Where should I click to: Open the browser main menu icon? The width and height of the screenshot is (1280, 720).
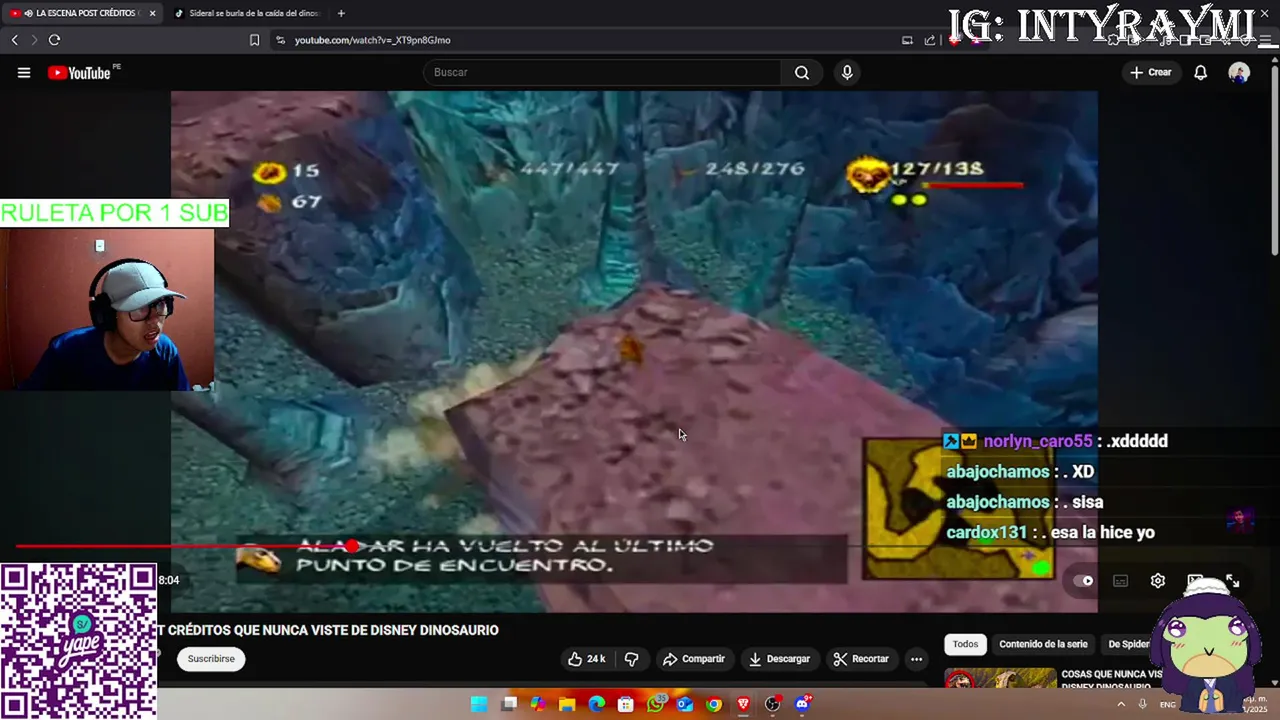pyautogui.click(x=1267, y=40)
